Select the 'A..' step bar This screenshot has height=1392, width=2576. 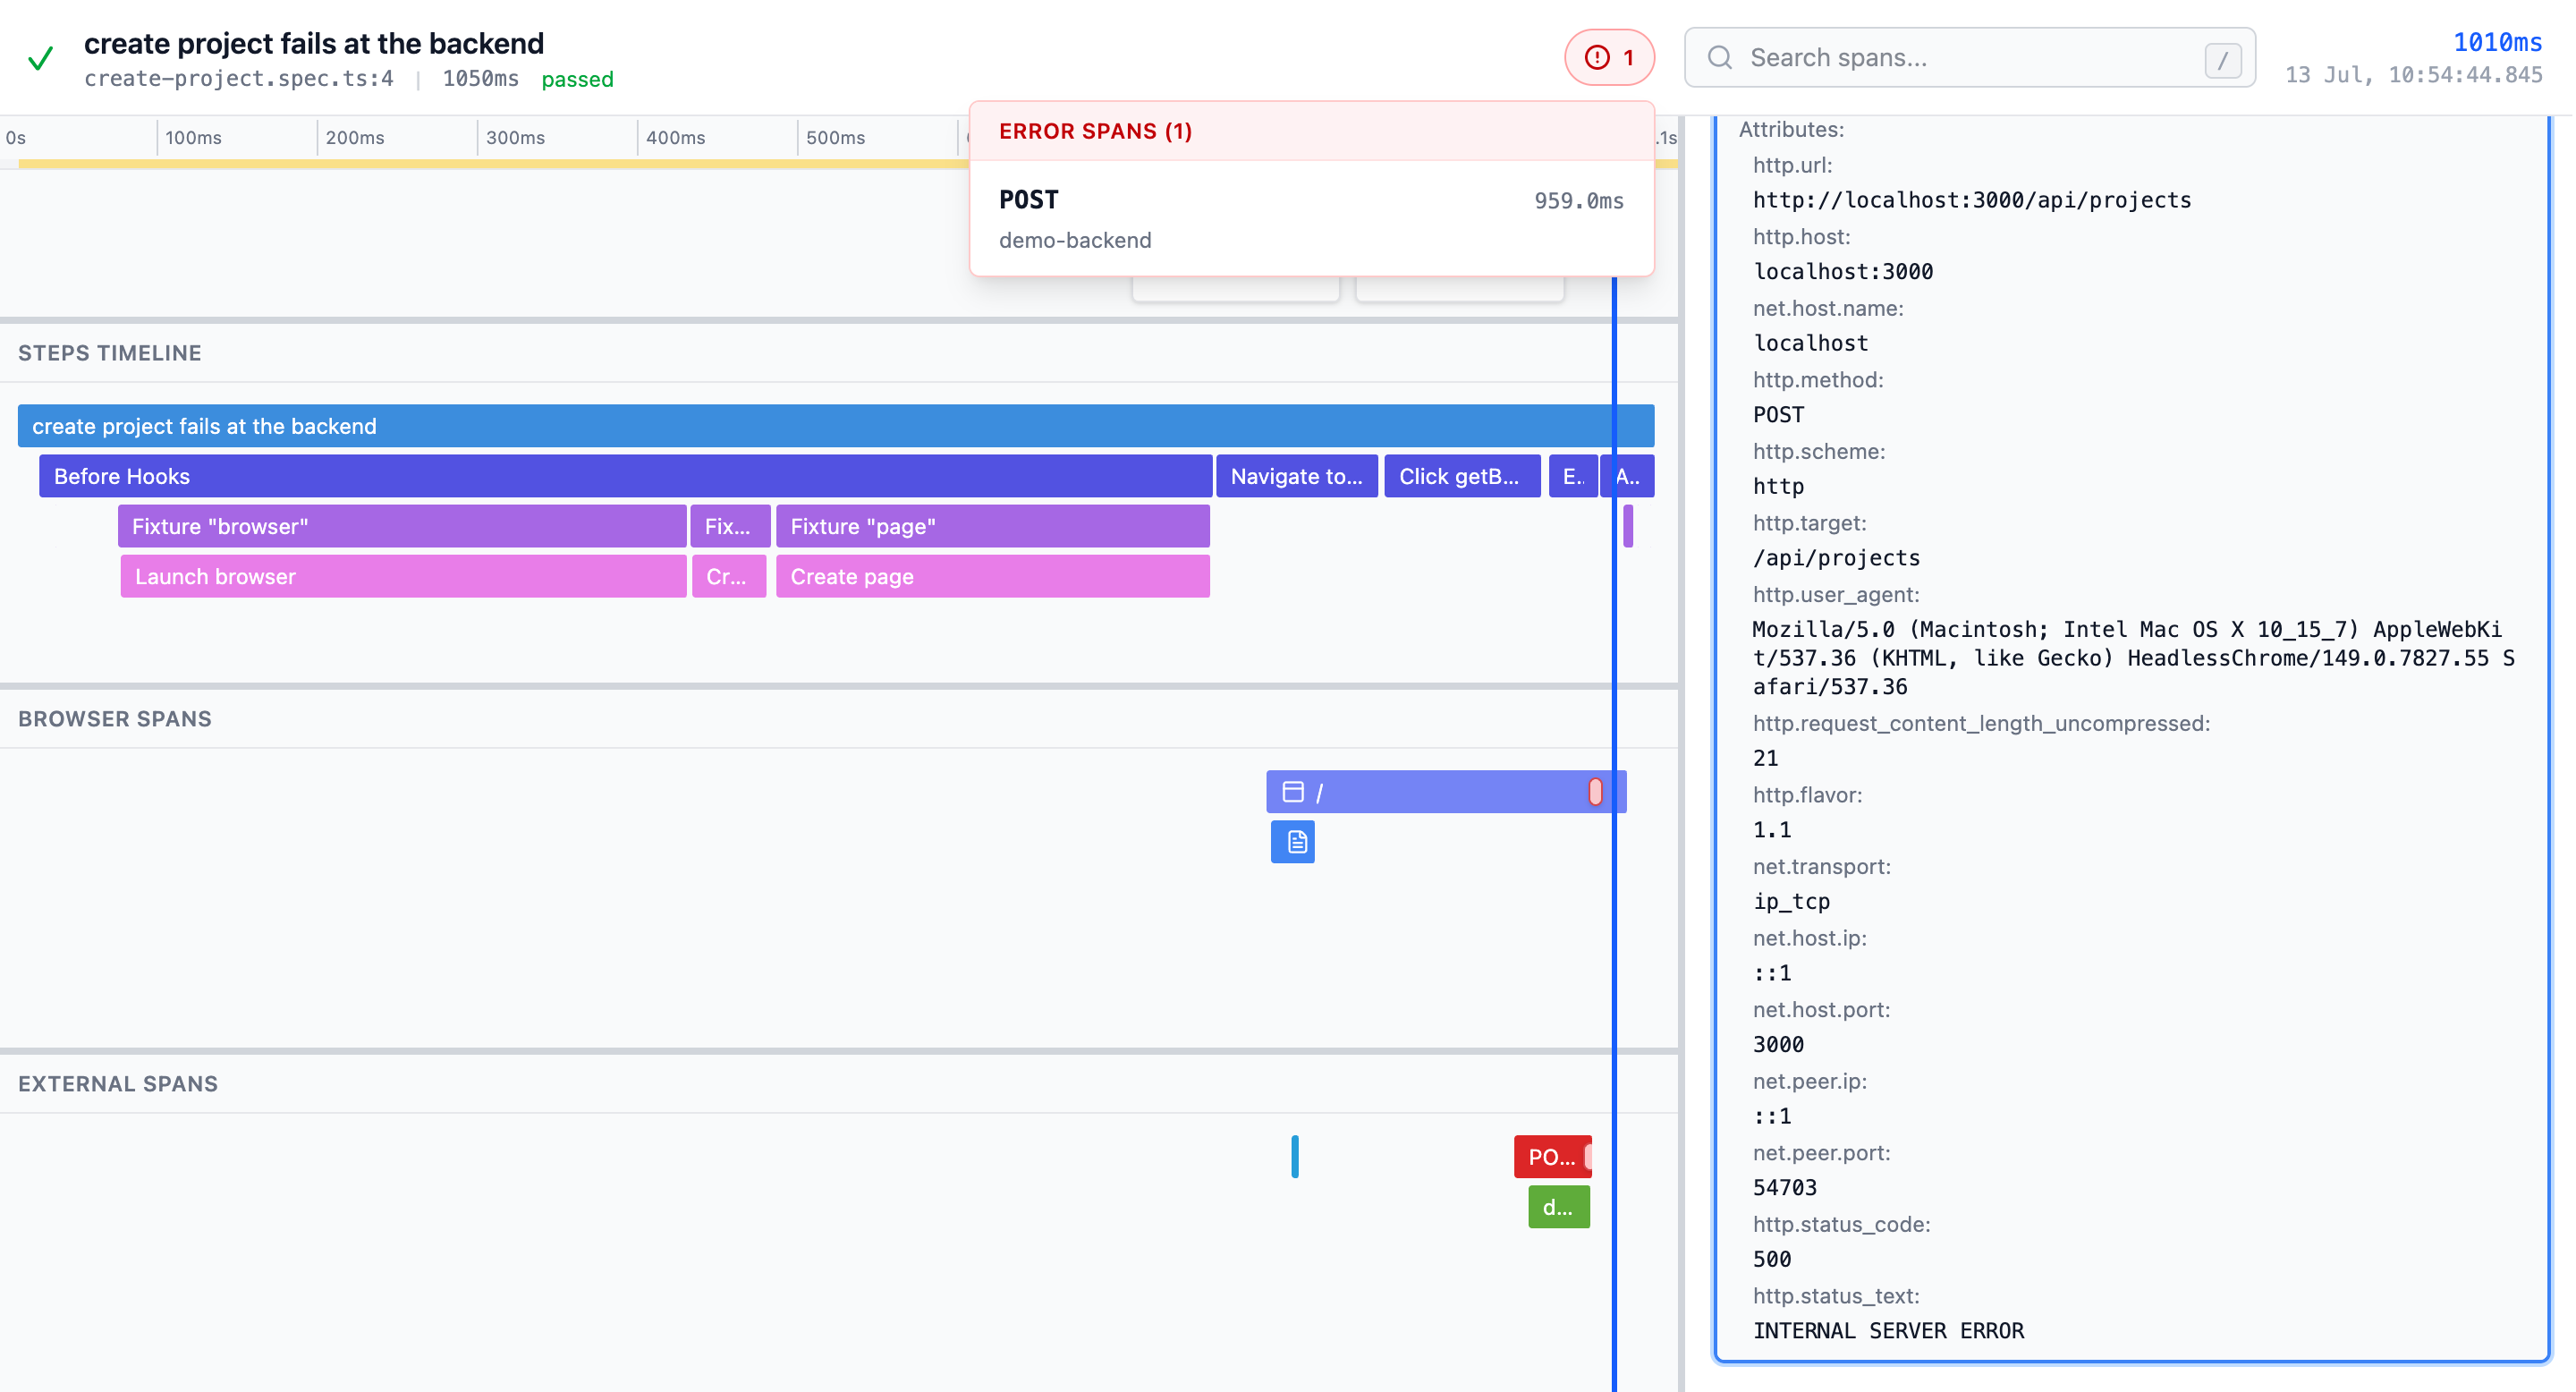[1628, 476]
